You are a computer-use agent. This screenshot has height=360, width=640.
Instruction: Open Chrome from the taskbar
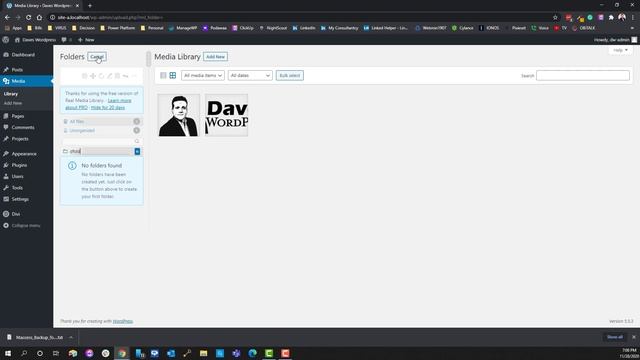tap(122, 353)
